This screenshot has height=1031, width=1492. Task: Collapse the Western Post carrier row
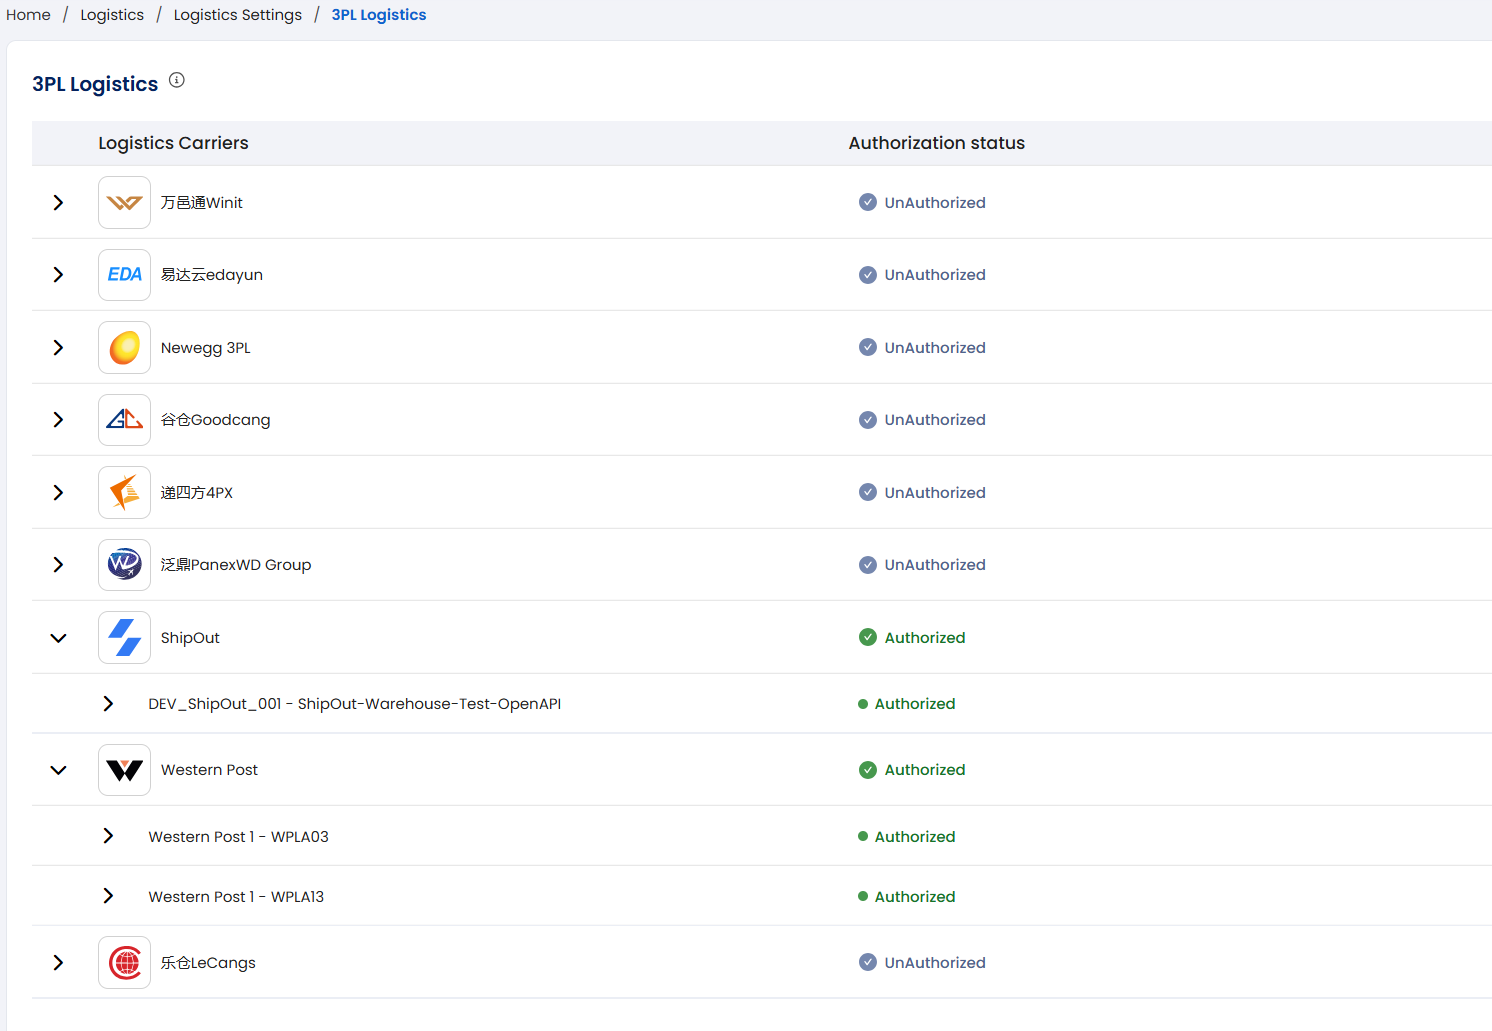coord(58,770)
